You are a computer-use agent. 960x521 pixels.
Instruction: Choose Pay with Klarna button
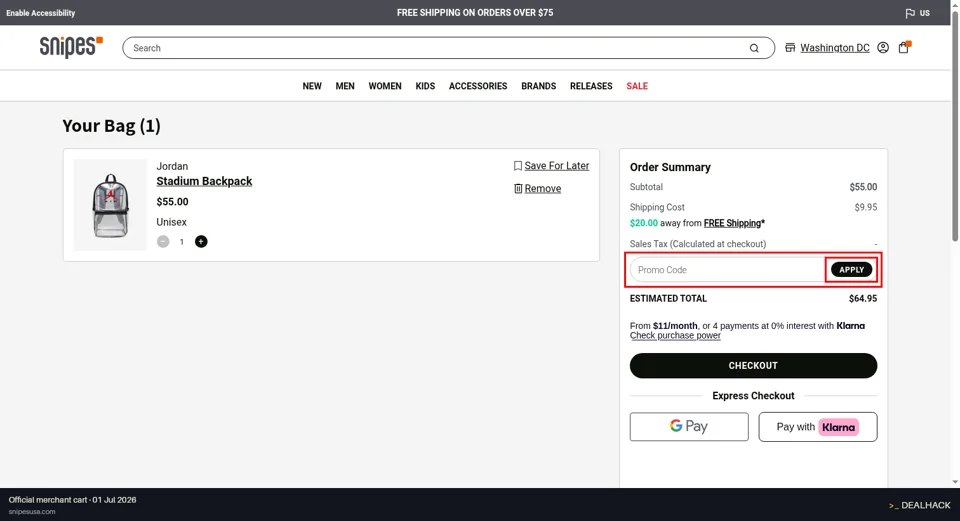click(817, 427)
